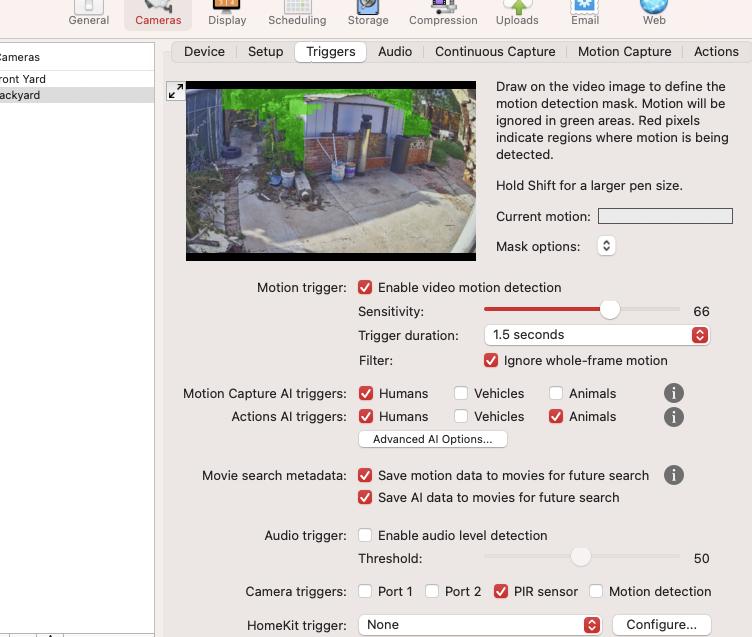Check the Port 2 camera trigger
Viewport: 752px width, 637px height.
[x=432, y=591]
